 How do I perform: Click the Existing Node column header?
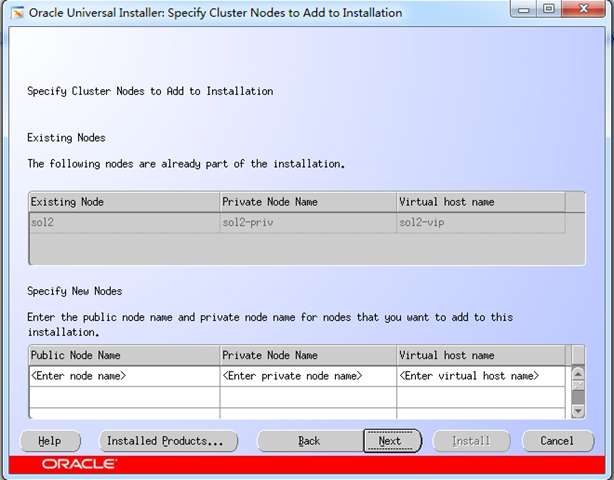point(125,202)
